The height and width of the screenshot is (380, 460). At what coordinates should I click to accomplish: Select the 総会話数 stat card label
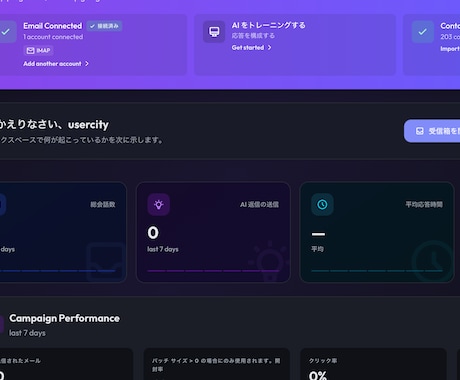point(103,204)
